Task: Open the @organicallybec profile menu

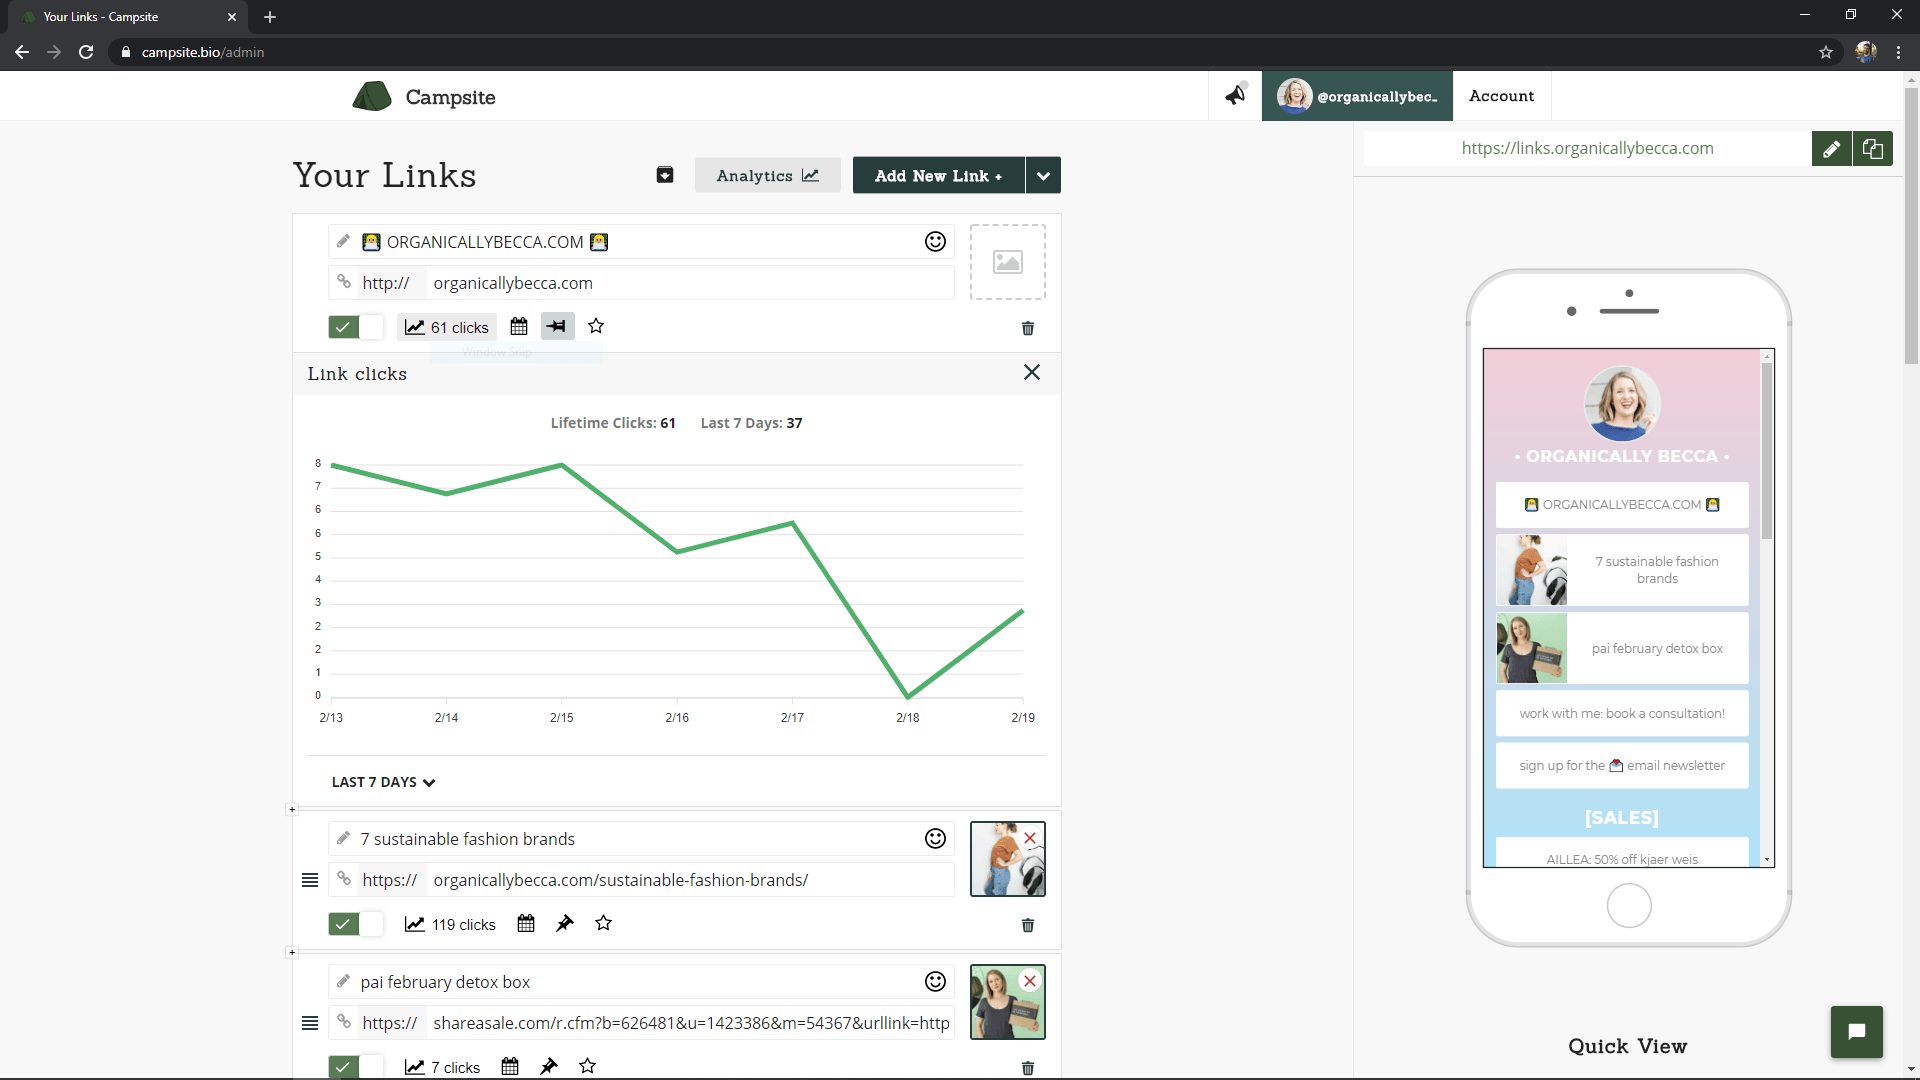Action: tap(1357, 96)
